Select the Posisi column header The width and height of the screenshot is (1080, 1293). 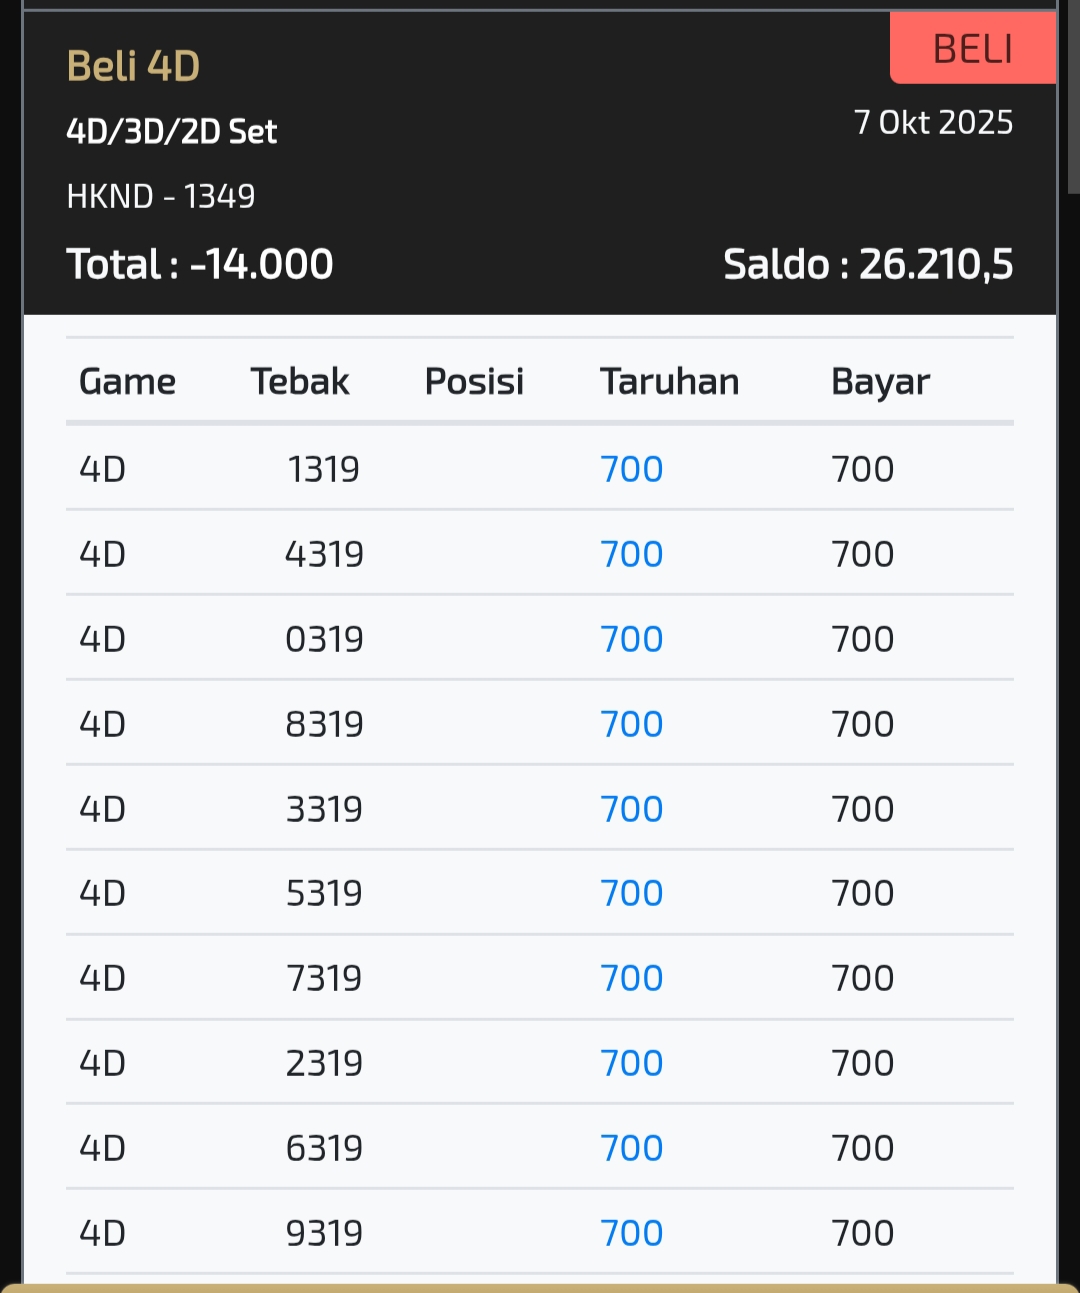(474, 381)
